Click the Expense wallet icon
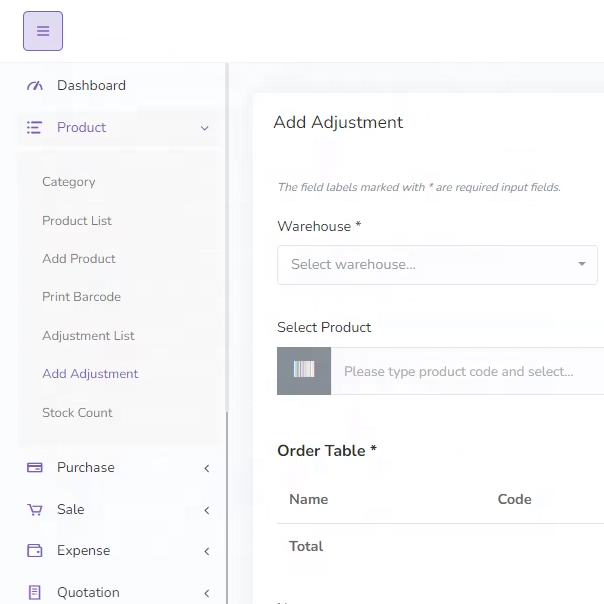The width and height of the screenshot is (604, 604). [35, 551]
